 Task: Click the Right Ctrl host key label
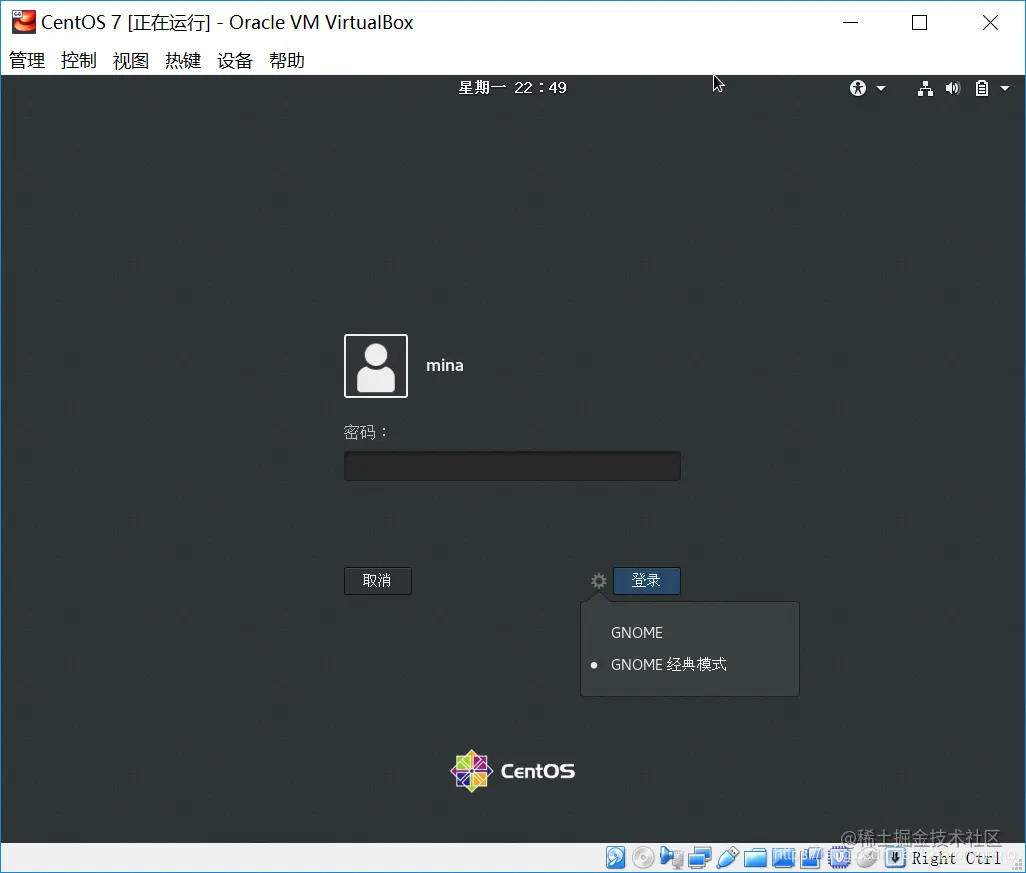[x=956, y=858]
